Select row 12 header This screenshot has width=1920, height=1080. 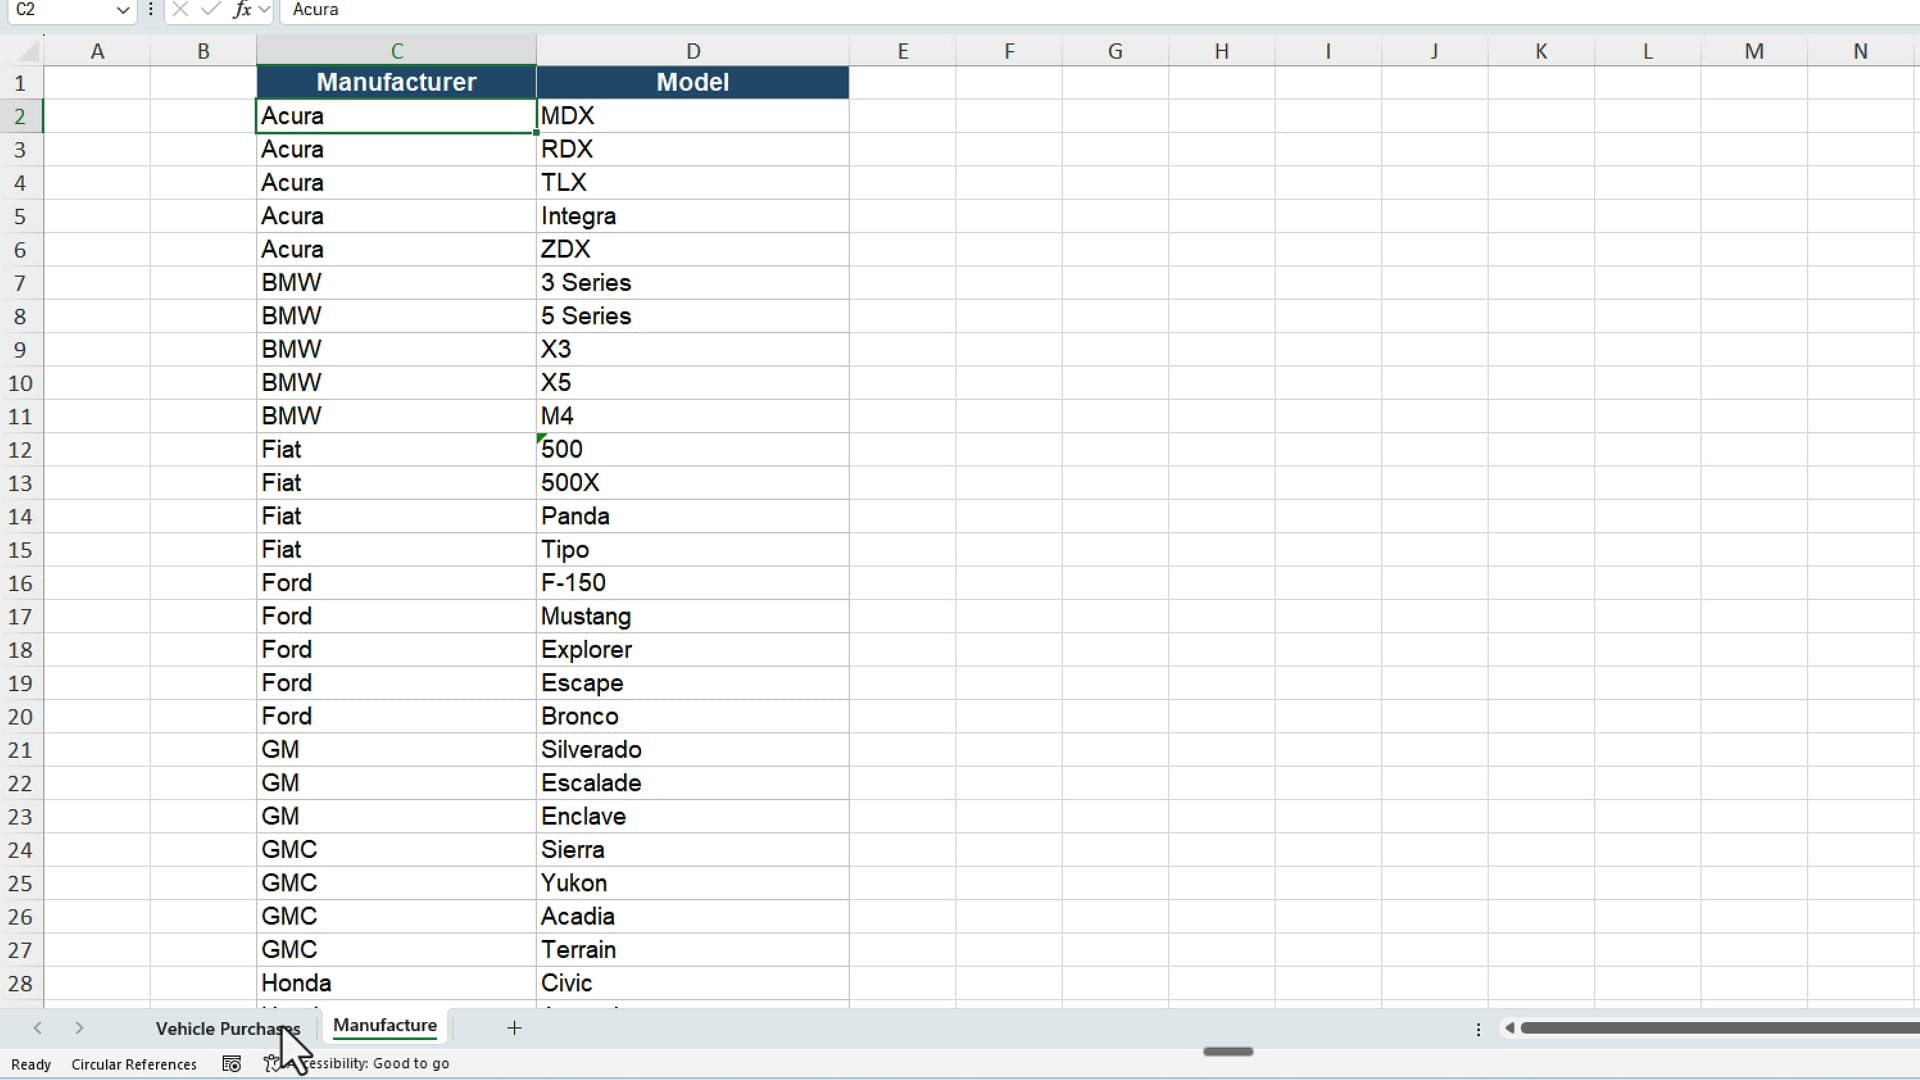point(20,450)
